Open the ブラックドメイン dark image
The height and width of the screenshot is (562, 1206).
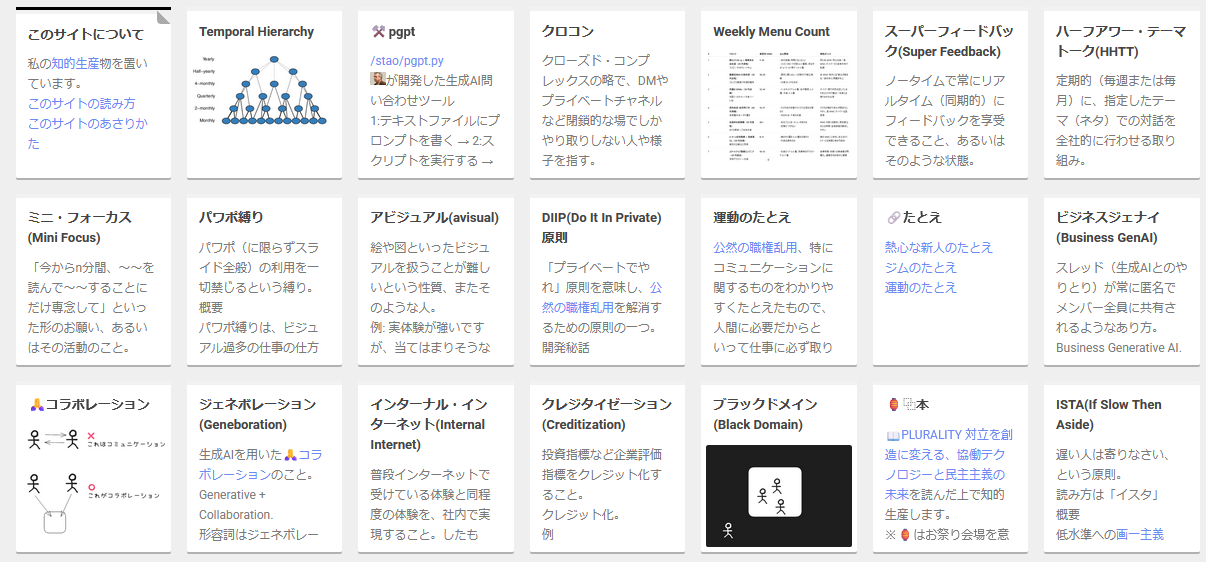[778, 496]
